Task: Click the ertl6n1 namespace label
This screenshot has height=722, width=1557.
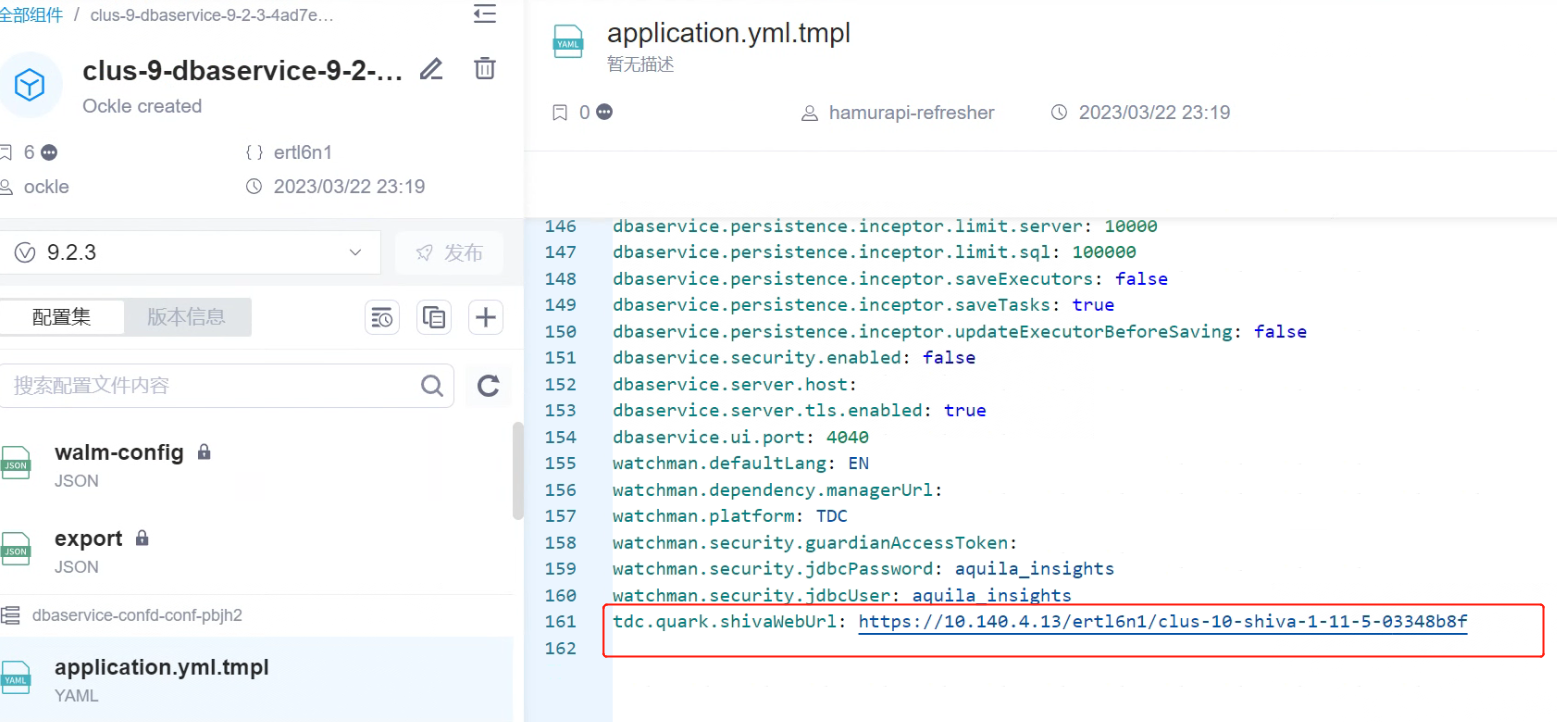Action: (x=302, y=153)
